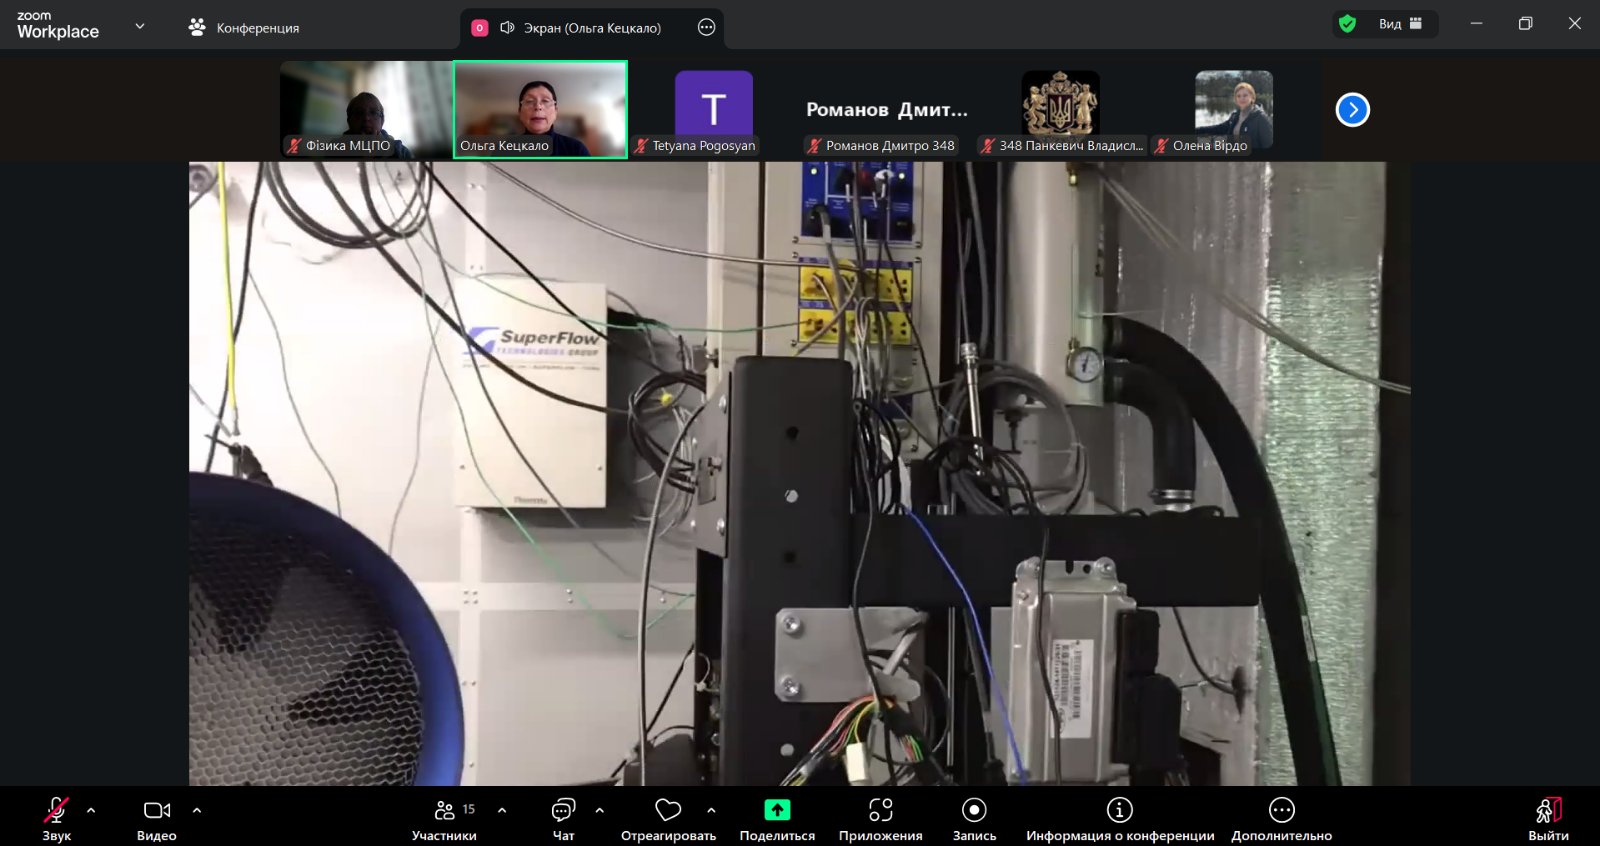The width and height of the screenshot is (1600, 846).
Task: Expand audio options arrow next to Звук
Action: pos(91,810)
